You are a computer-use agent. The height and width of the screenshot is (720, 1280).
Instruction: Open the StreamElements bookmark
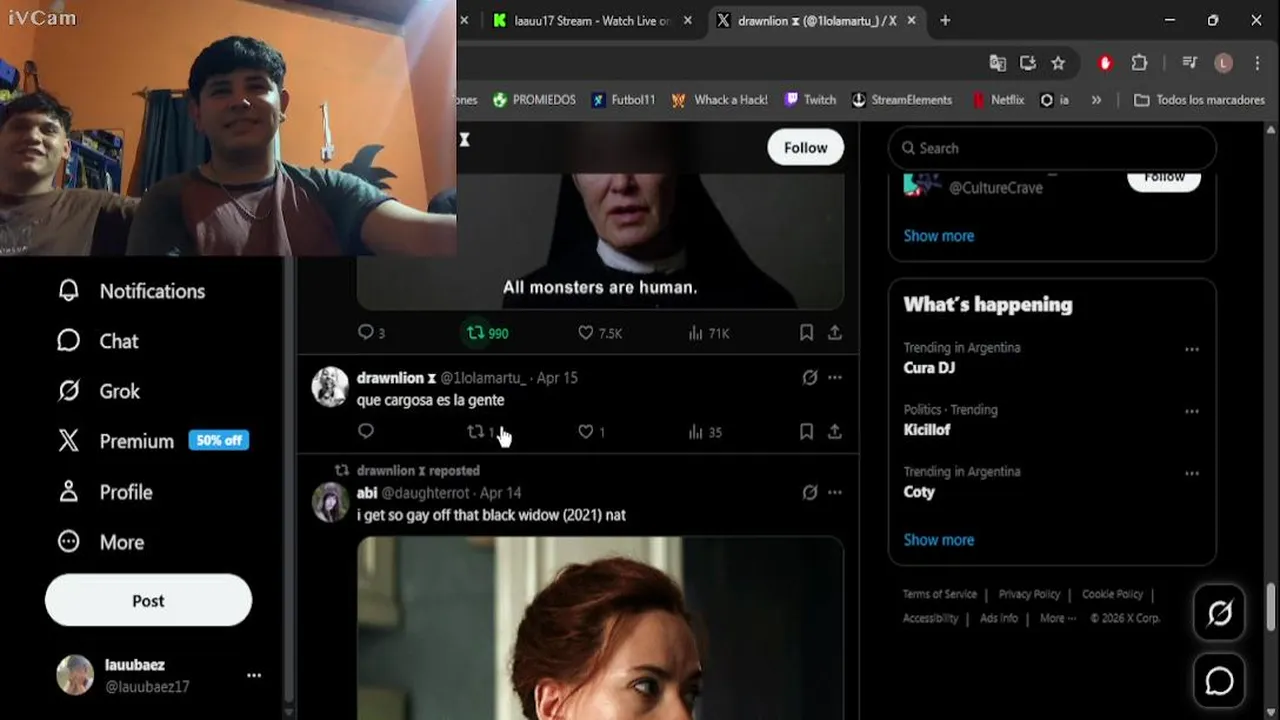(902, 100)
